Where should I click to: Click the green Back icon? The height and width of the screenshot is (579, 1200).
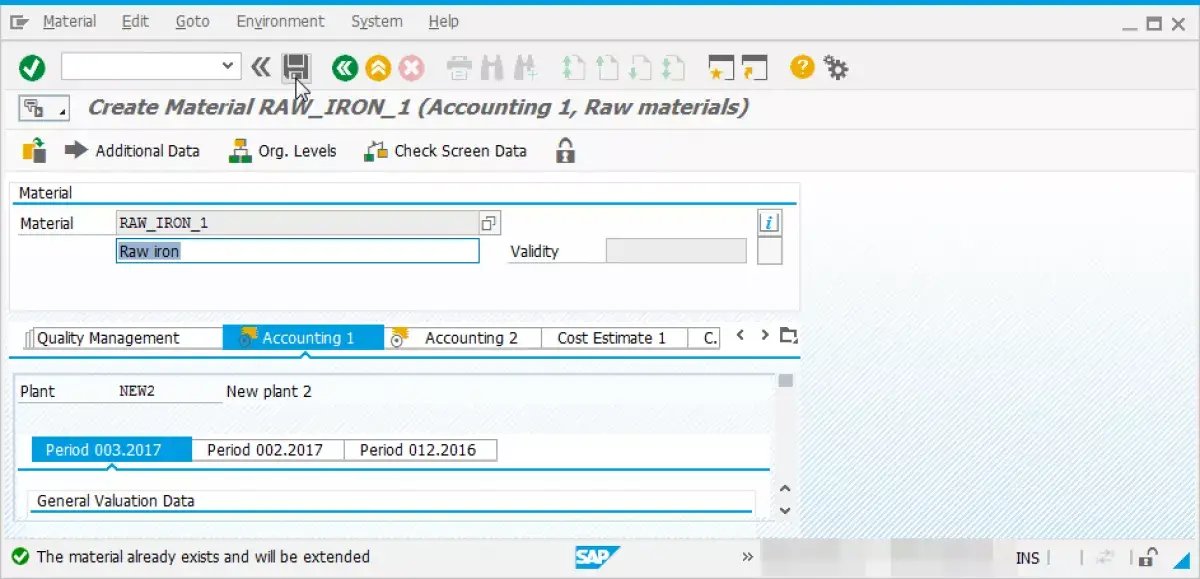345,68
